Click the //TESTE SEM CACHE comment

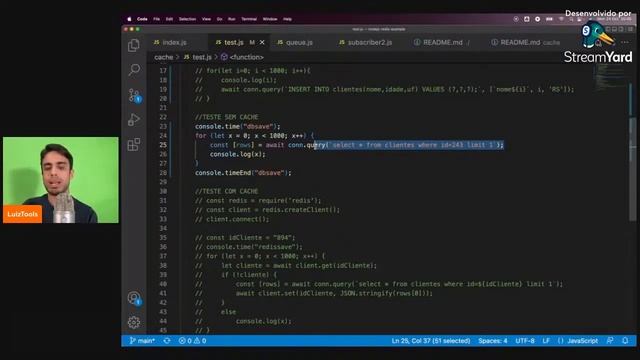tap(227, 117)
